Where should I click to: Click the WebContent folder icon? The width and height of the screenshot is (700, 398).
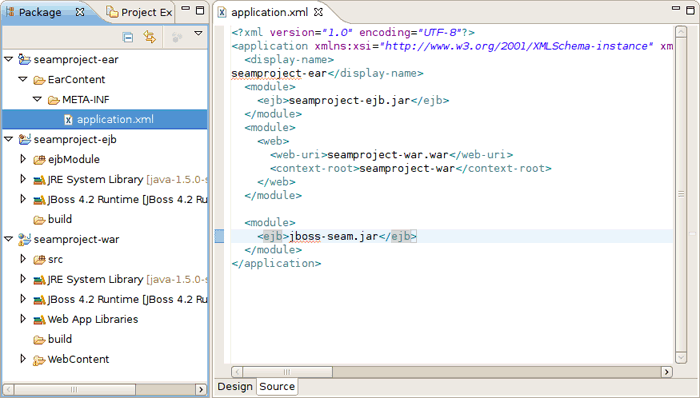pos(39,360)
